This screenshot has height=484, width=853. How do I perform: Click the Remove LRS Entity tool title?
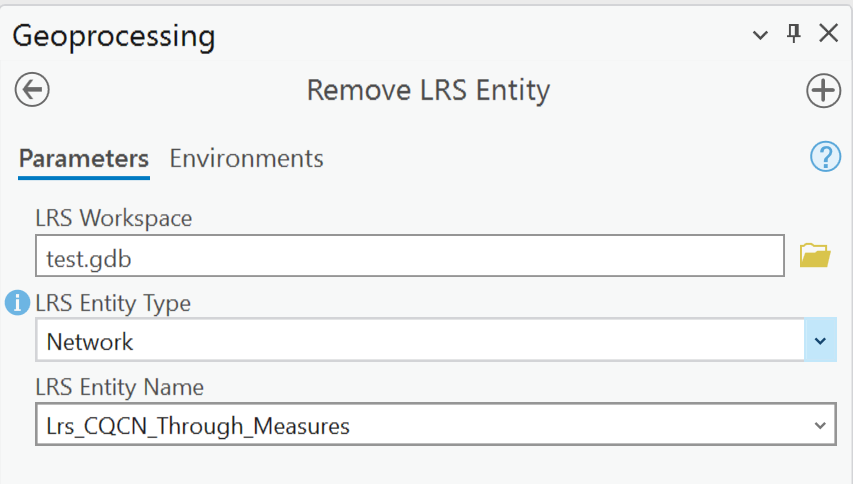click(428, 91)
